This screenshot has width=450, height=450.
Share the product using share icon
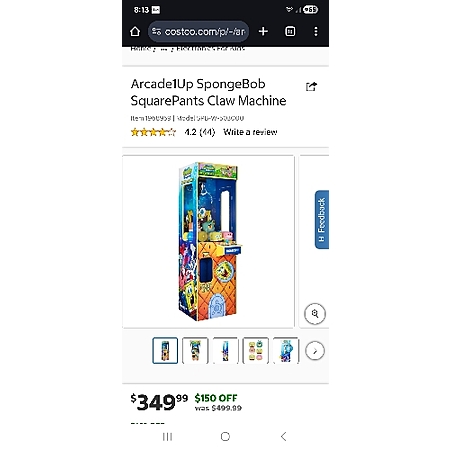tap(311, 87)
